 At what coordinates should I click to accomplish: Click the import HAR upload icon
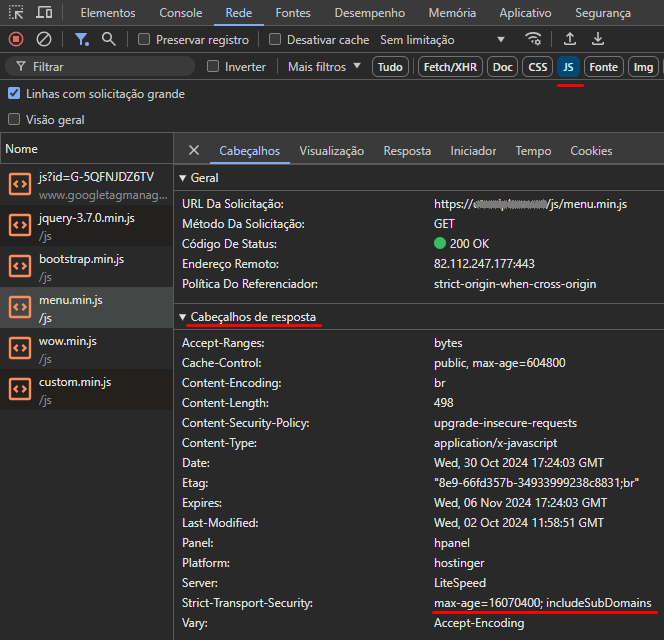coord(570,39)
